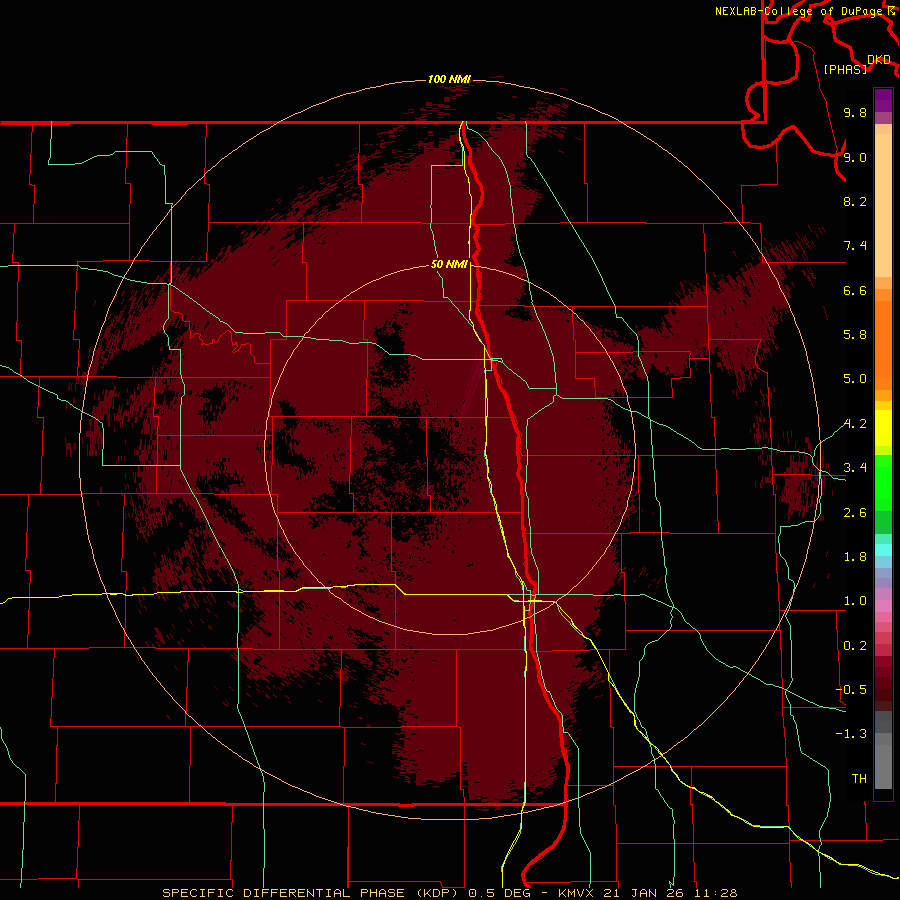
Task: Select the 7.4 value on the color scale
Action: pyautogui.click(x=855, y=246)
